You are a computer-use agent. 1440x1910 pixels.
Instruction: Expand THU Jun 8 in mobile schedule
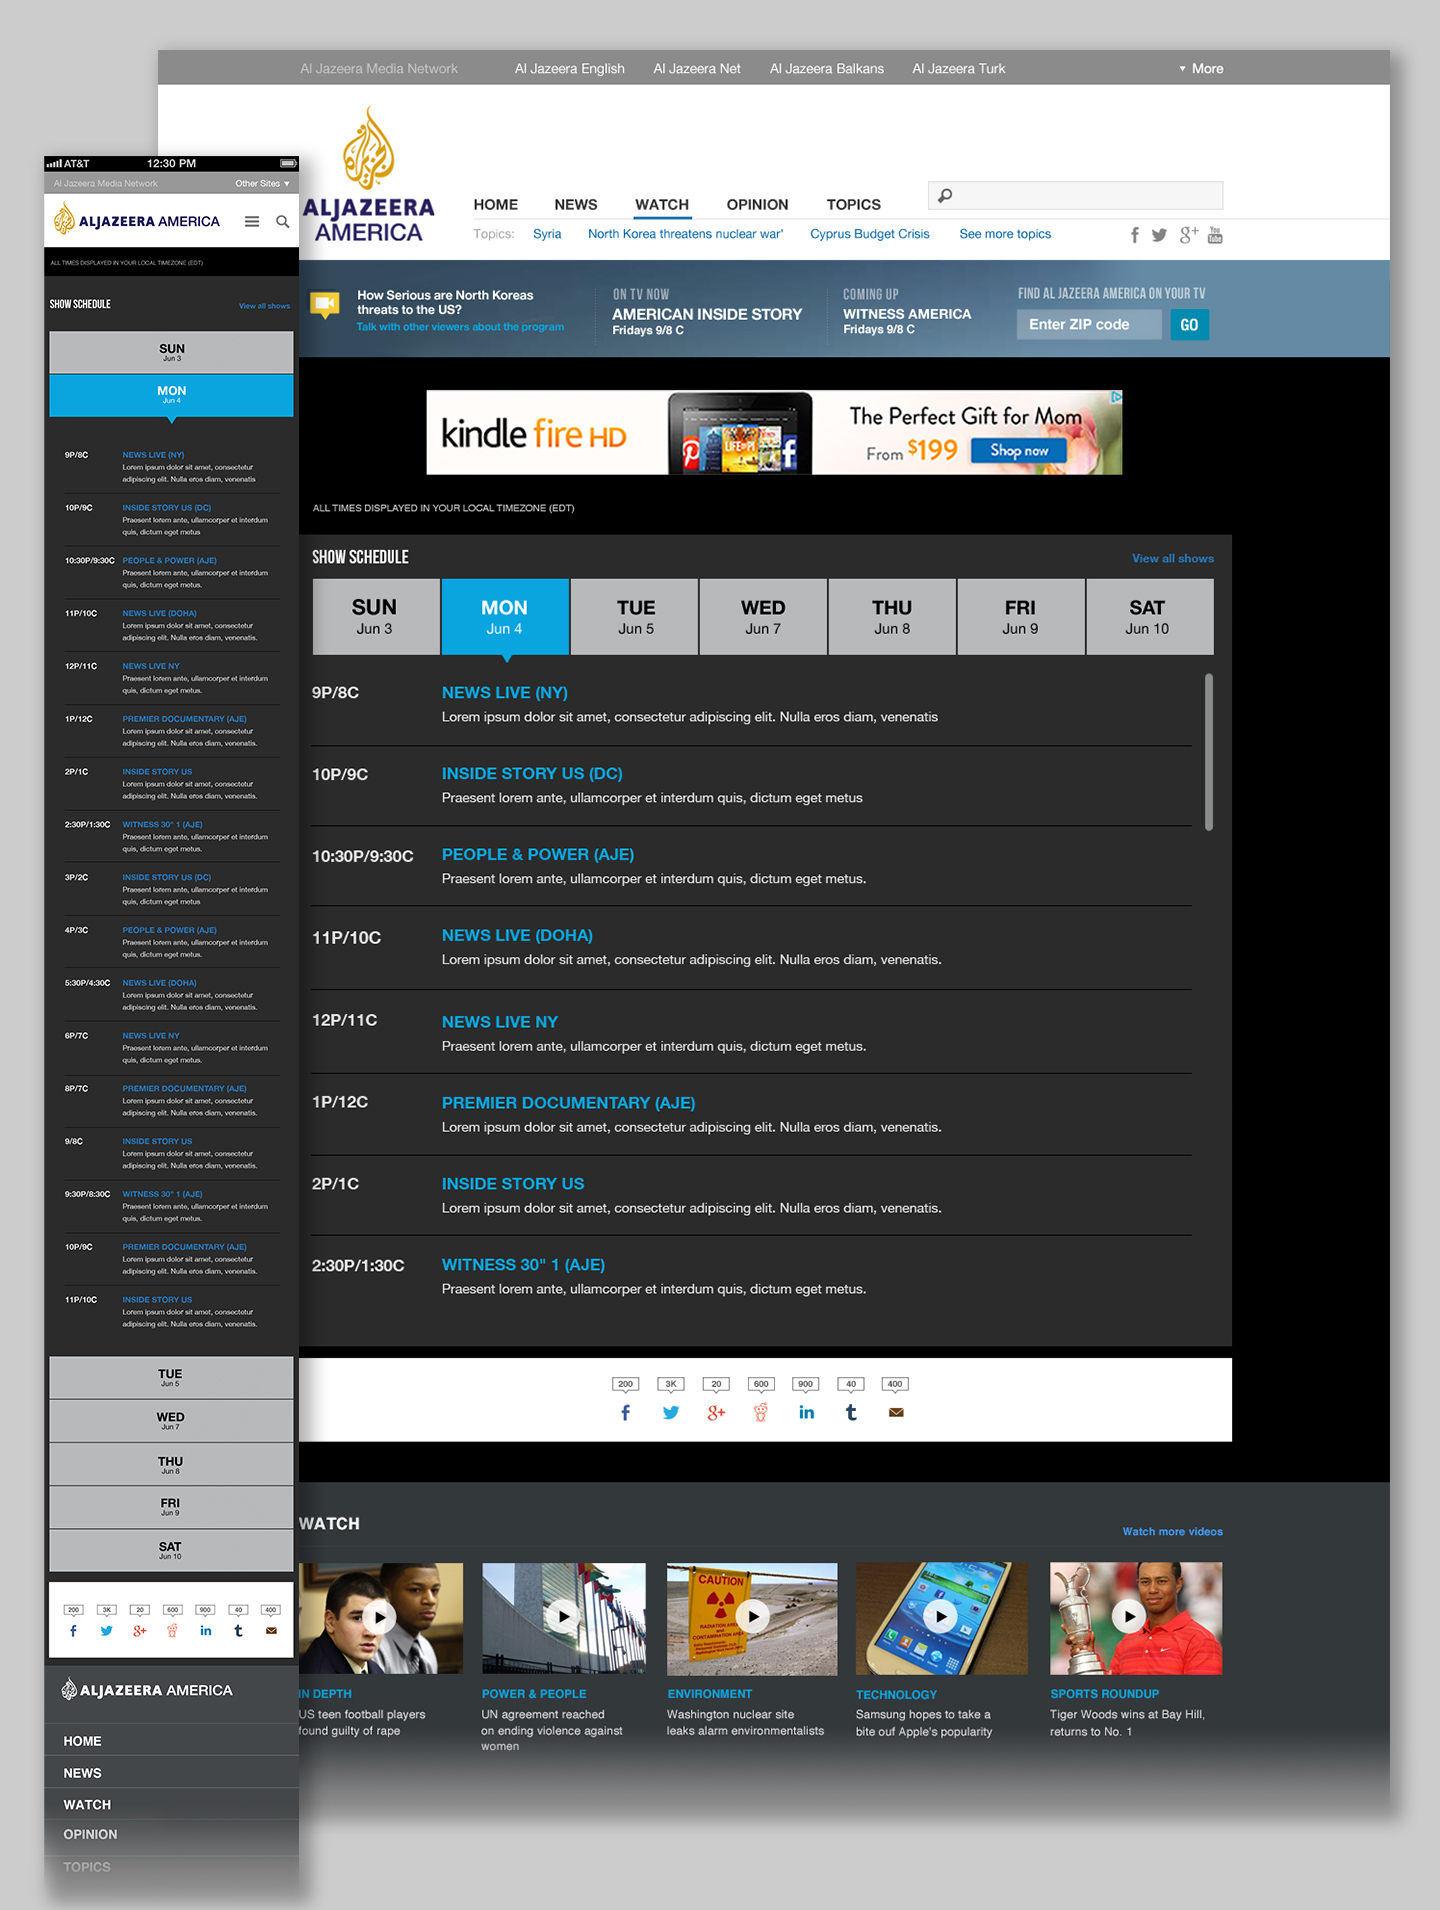(171, 1465)
